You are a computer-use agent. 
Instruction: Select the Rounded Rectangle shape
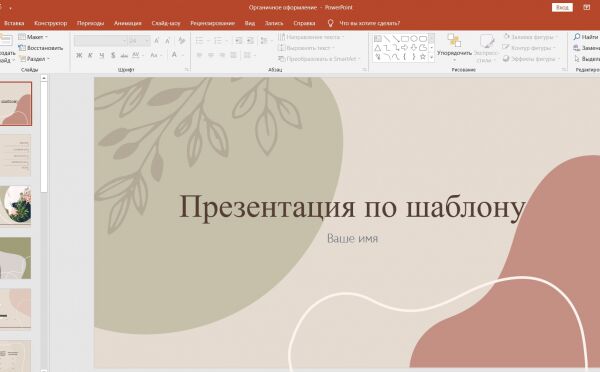(422, 39)
